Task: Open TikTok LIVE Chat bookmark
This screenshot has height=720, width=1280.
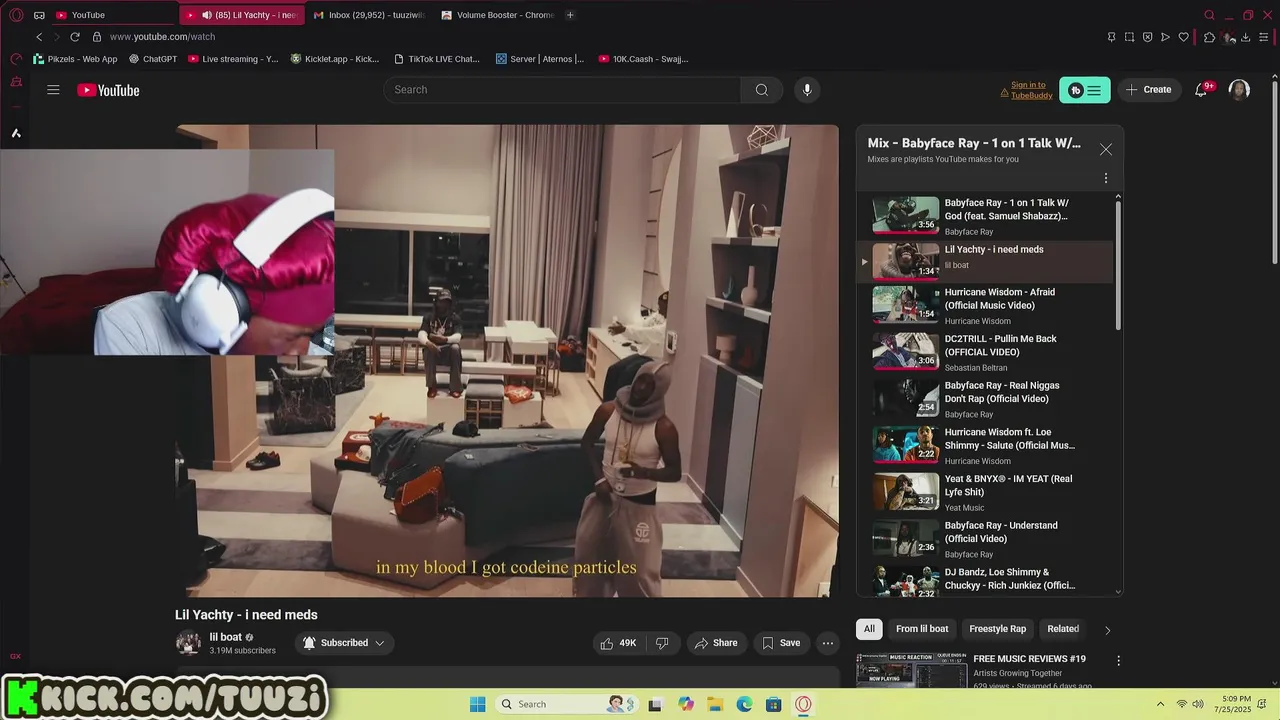Action: pyautogui.click(x=437, y=59)
